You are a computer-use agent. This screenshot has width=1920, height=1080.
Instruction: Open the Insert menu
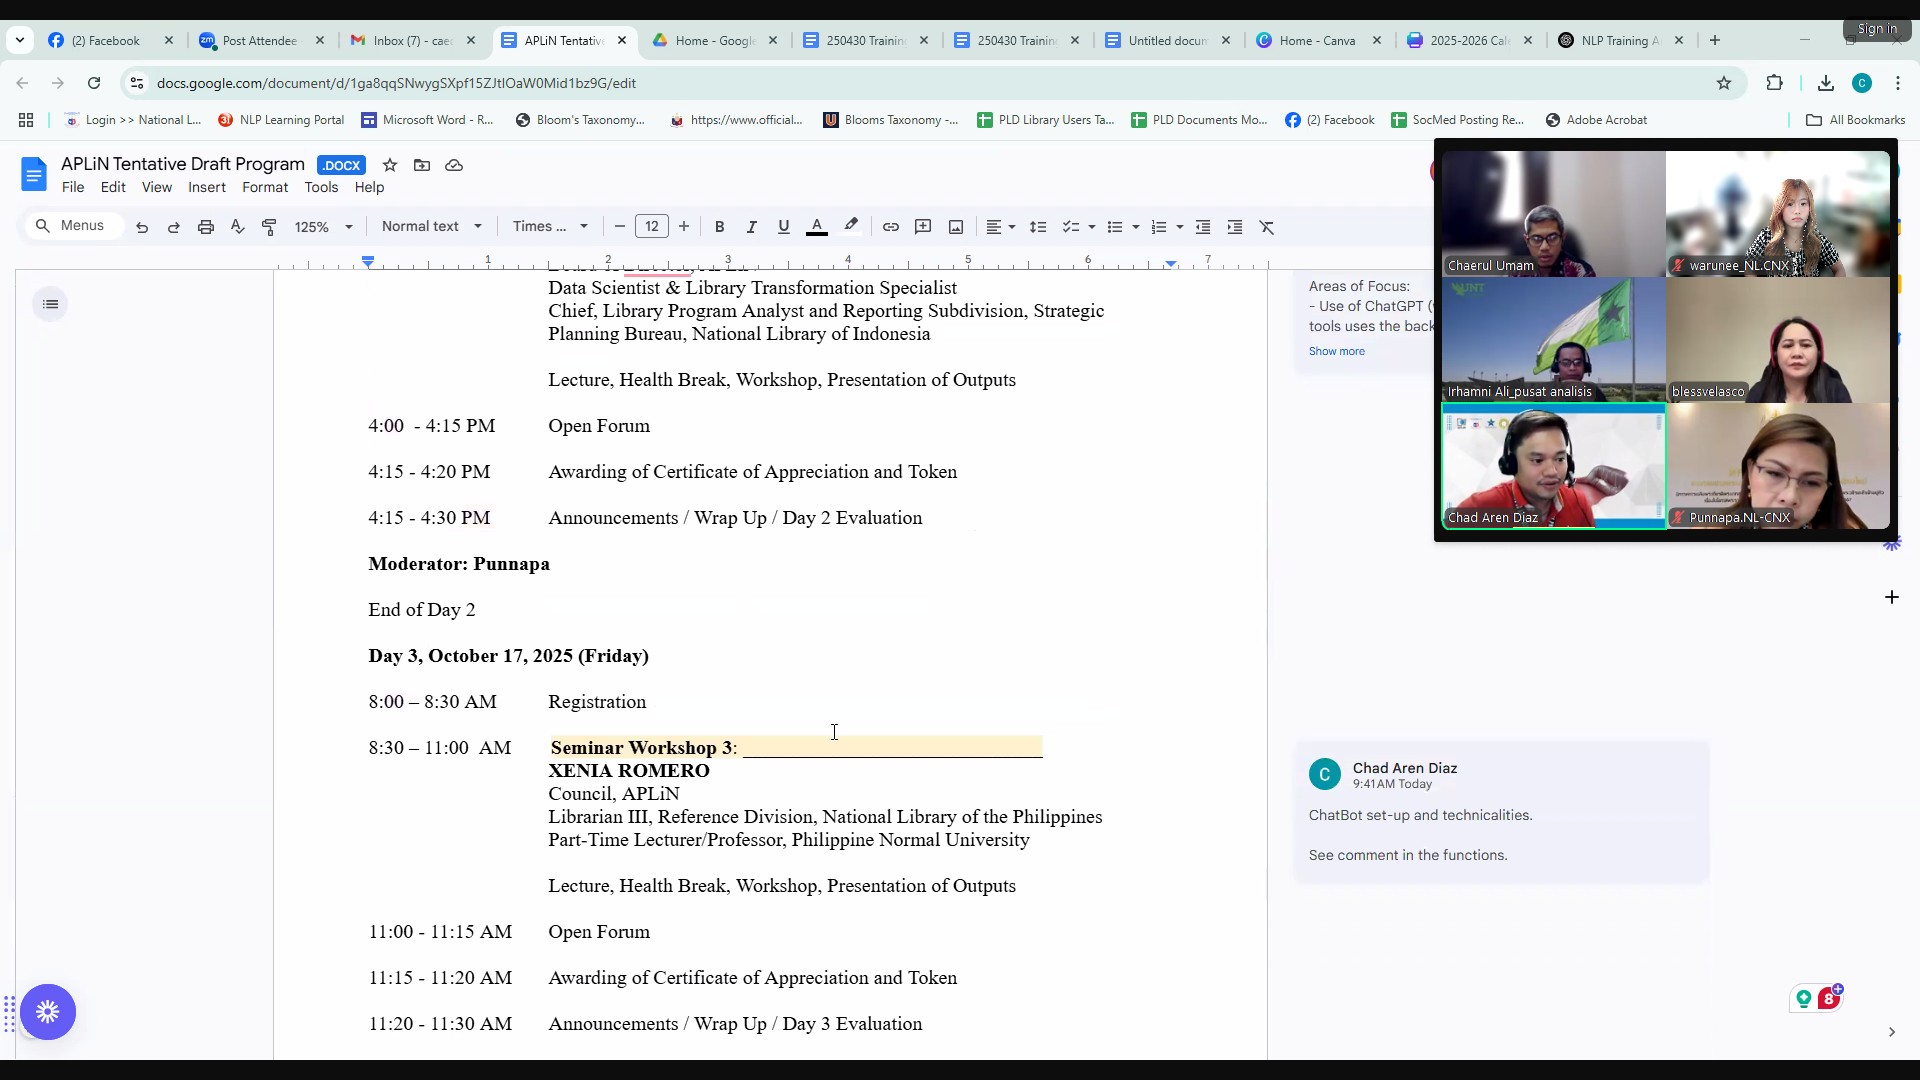[x=206, y=187]
